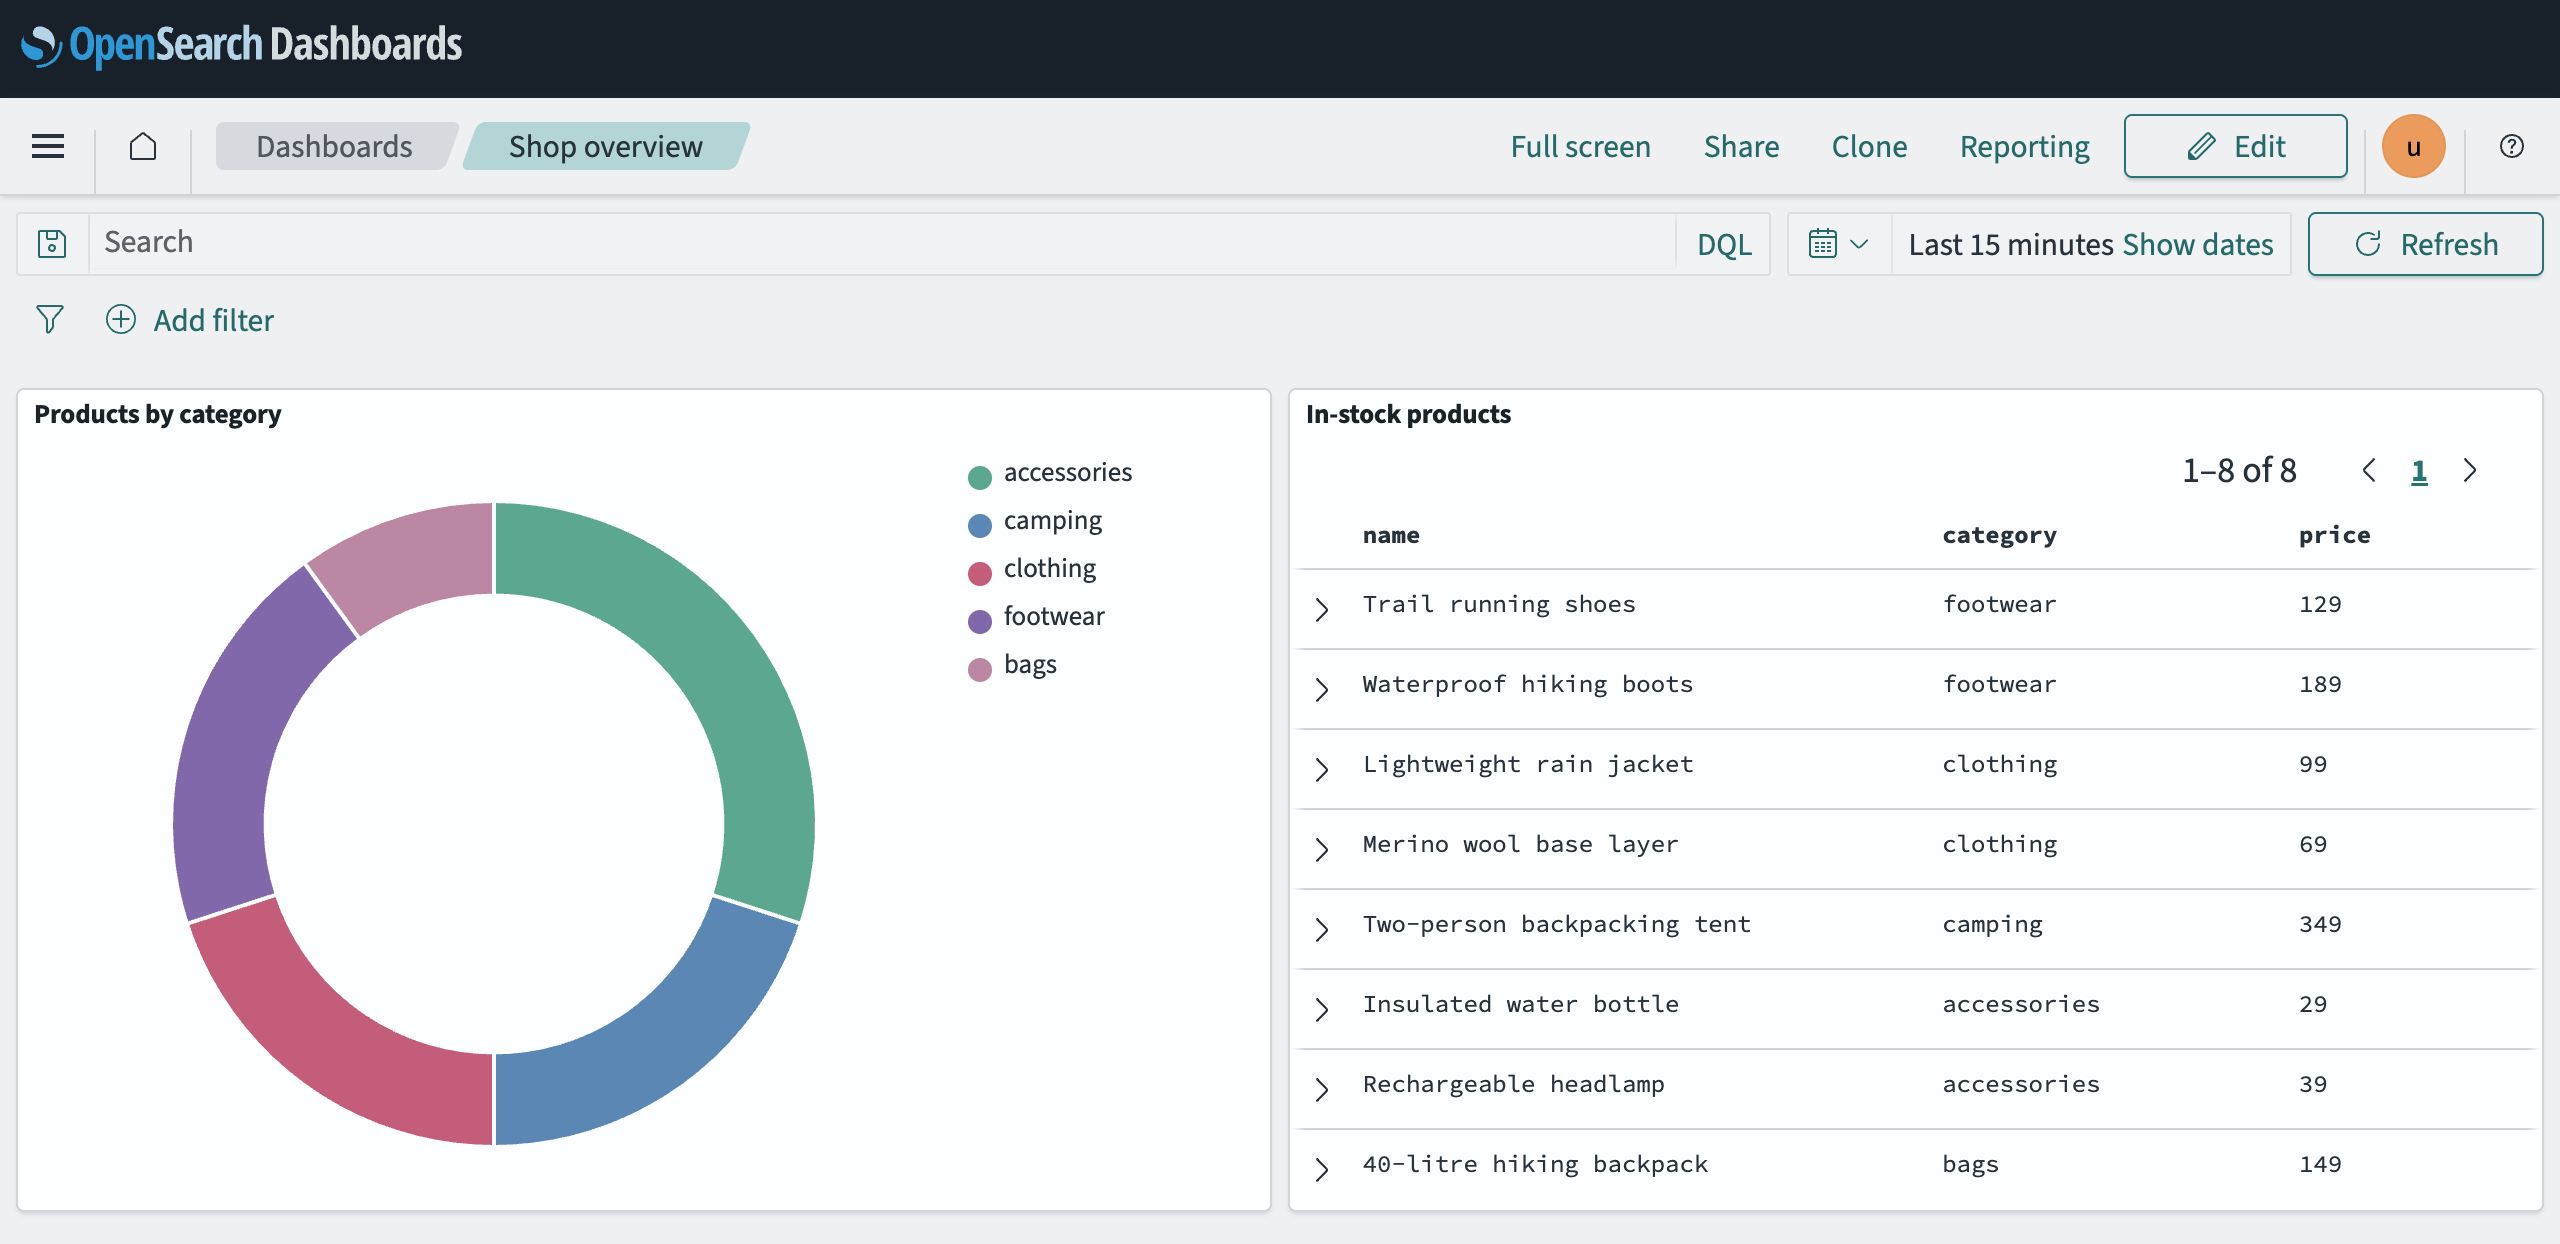This screenshot has height=1244, width=2560.
Task: Open calendar quick time picker
Action: pyautogui.click(x=1839, y=244)
